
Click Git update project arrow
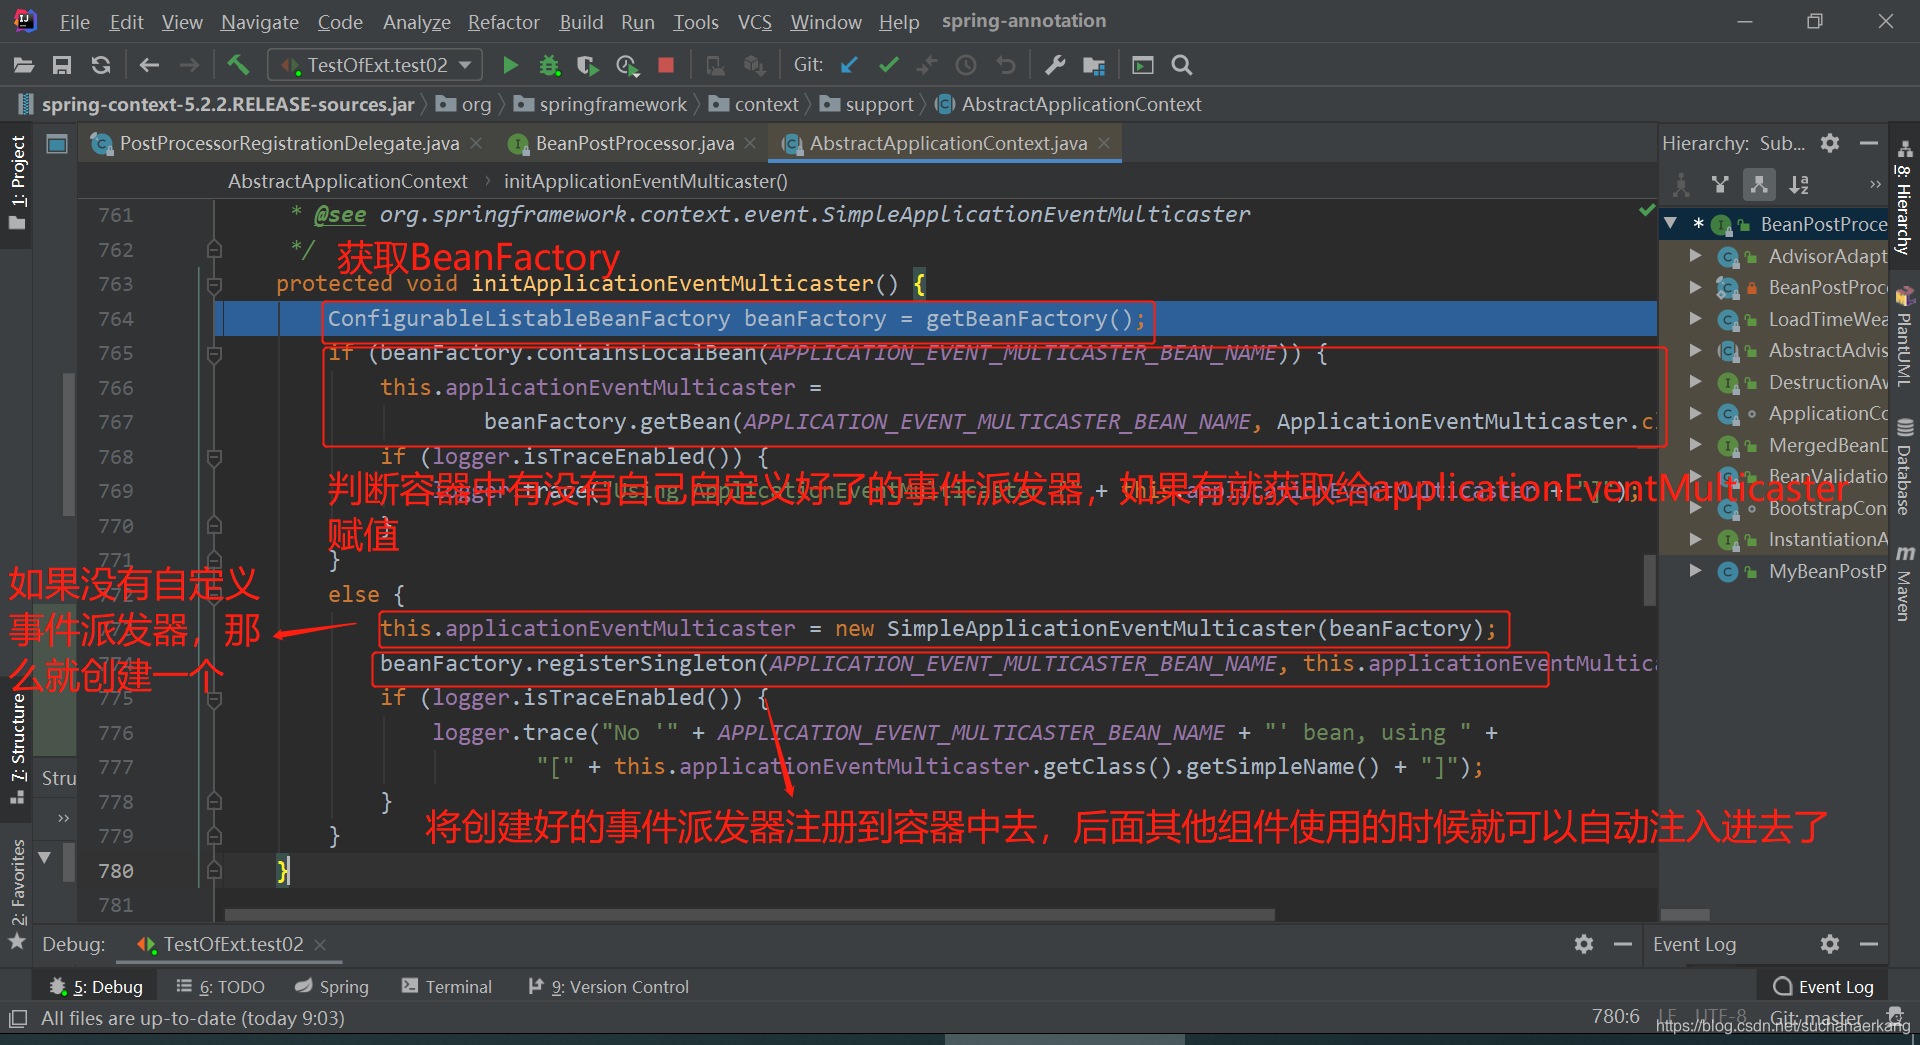849,65
